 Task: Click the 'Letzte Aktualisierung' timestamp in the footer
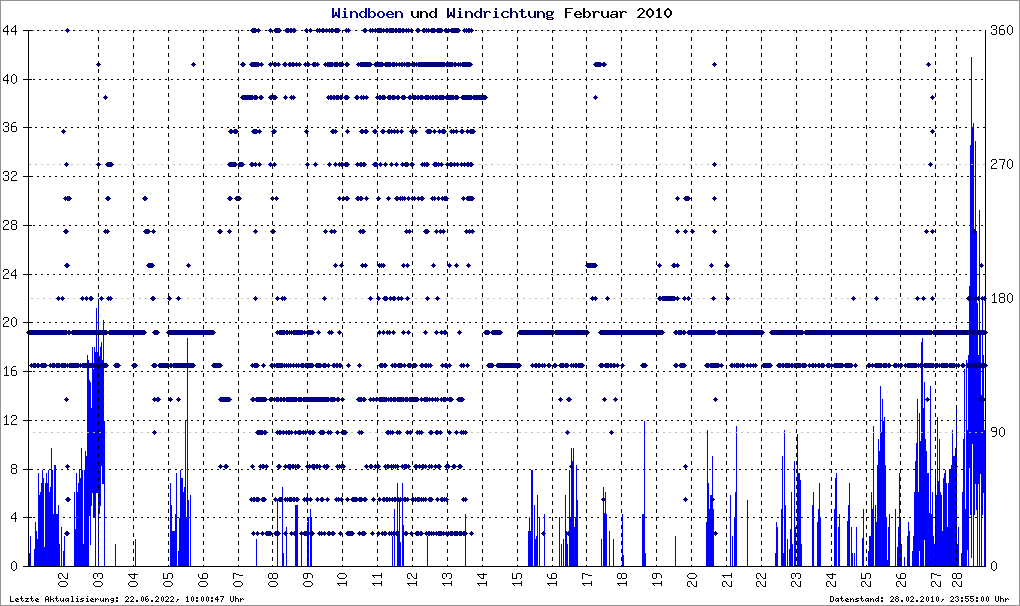tap(126, 599)
